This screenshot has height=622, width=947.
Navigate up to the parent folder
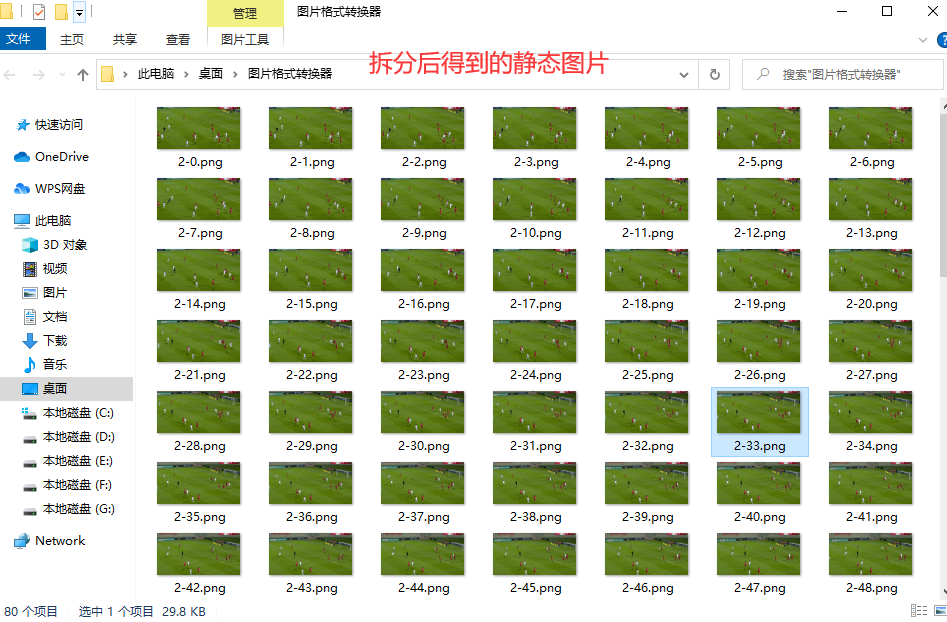83,74
